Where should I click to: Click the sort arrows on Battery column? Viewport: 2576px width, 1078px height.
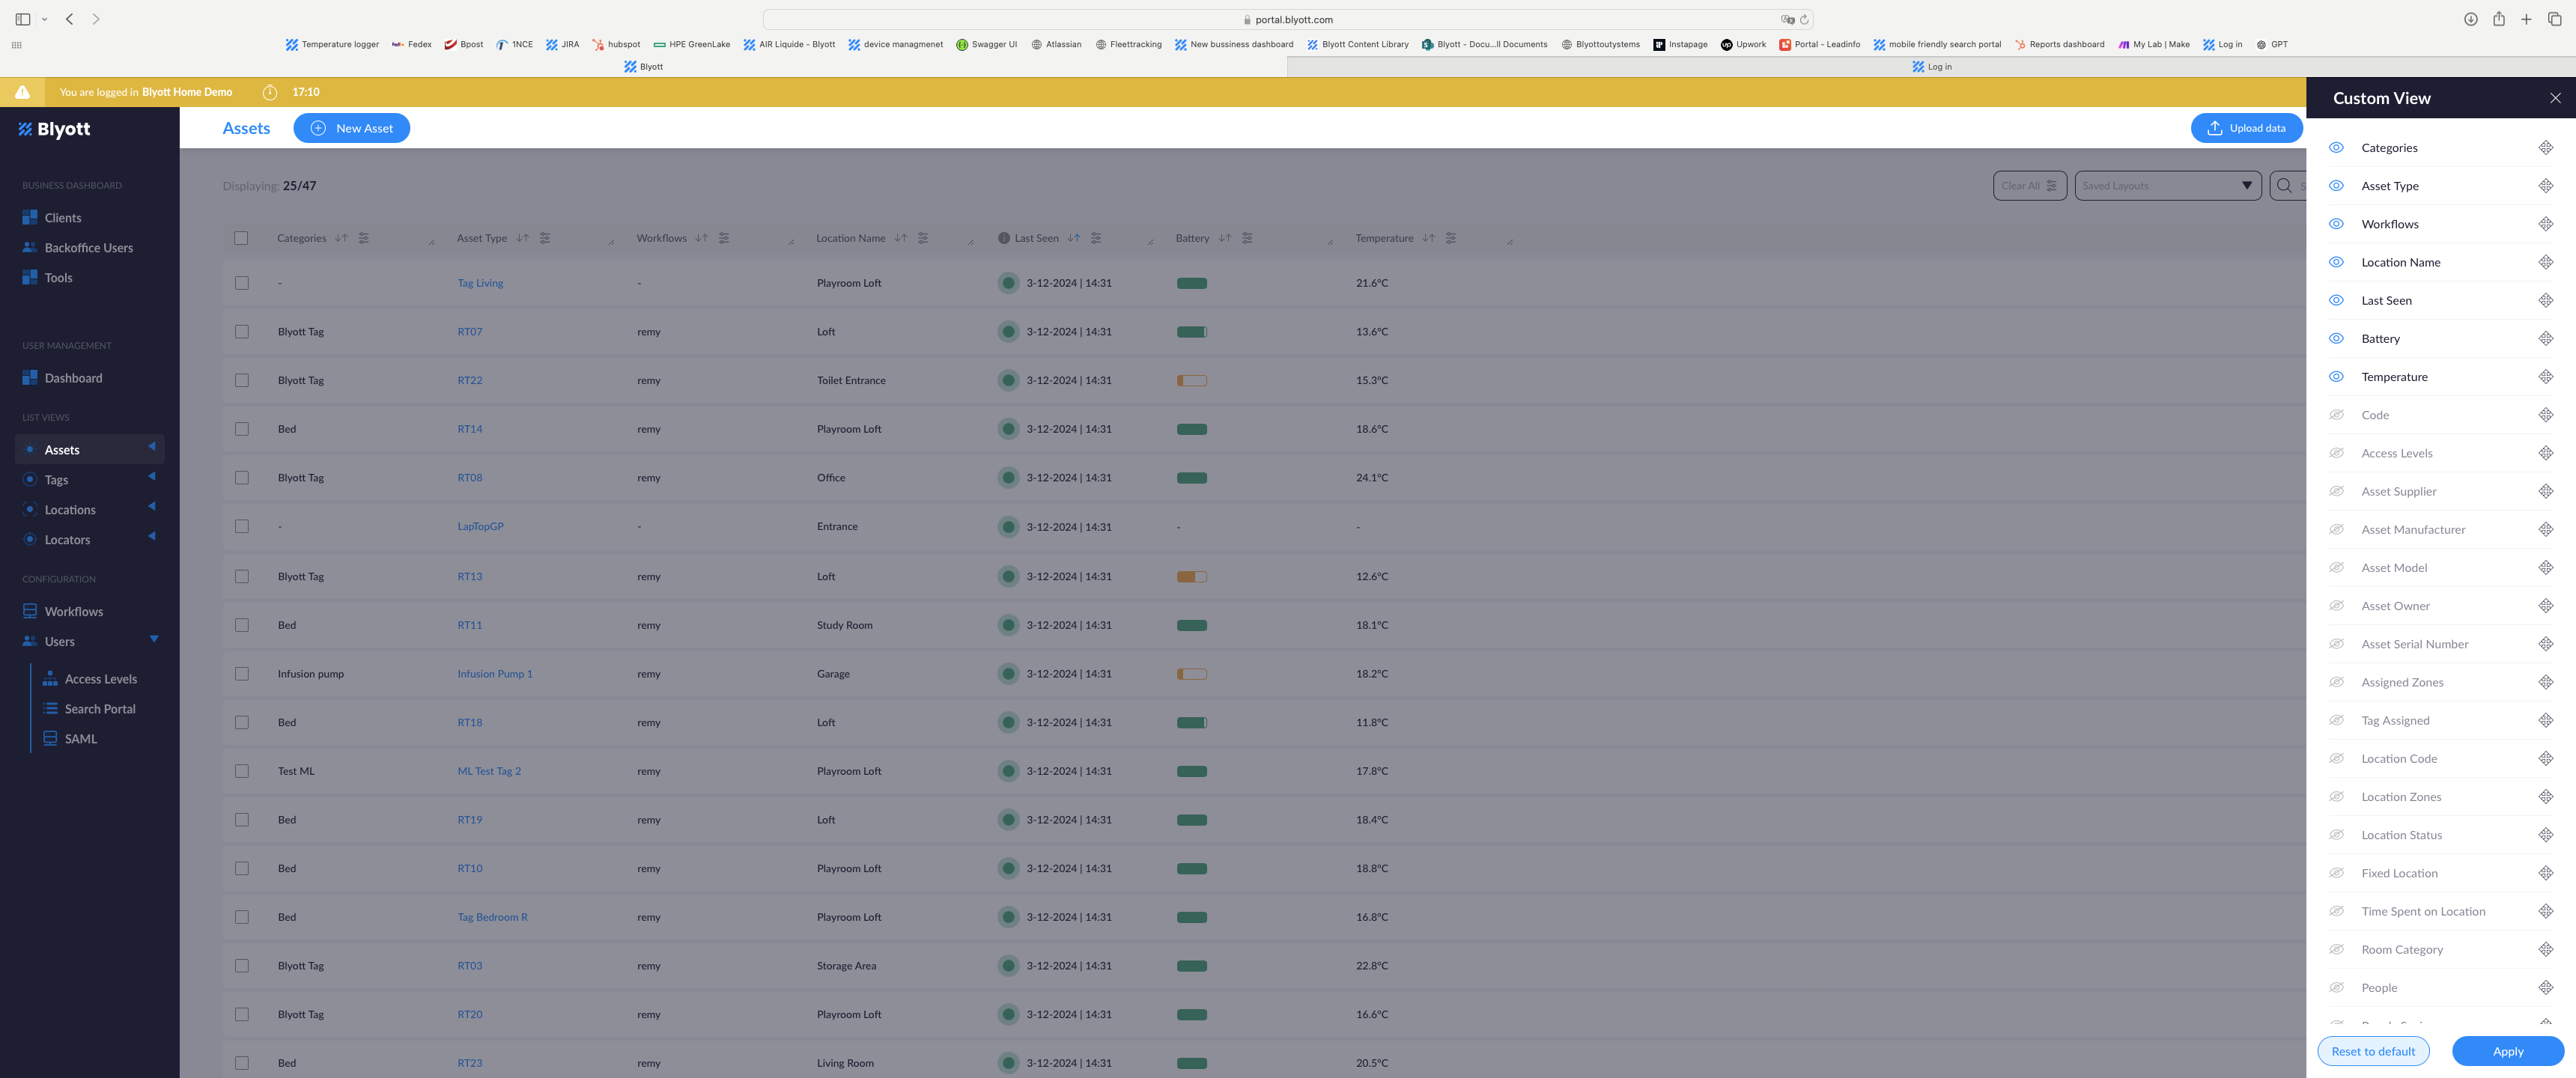click(x=1225, y=238)
